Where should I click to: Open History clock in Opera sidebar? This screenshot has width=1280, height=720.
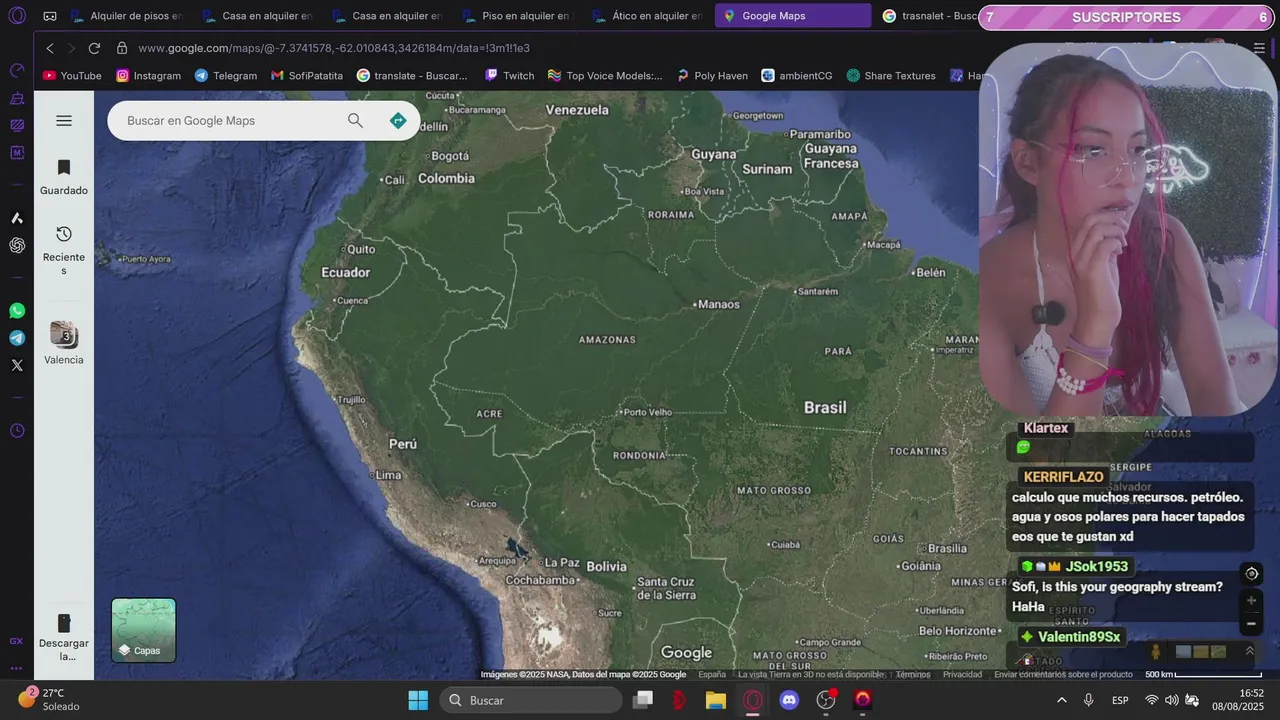tap(17, 431)
